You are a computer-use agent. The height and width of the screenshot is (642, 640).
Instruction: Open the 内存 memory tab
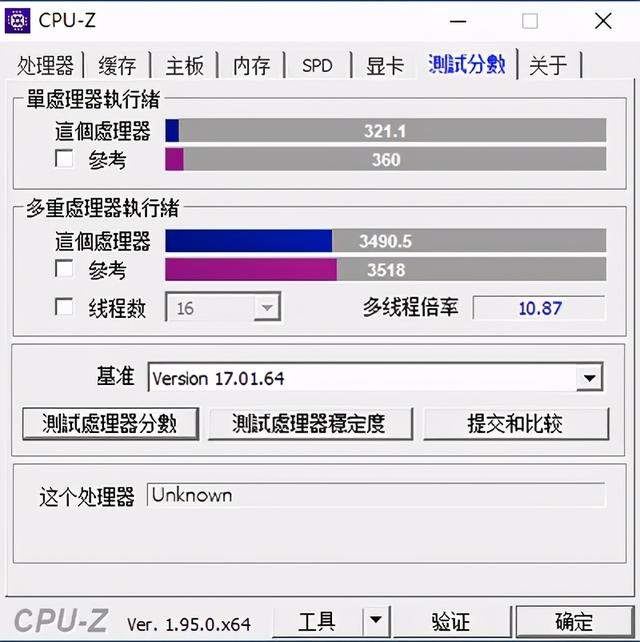tap(251, 66)
